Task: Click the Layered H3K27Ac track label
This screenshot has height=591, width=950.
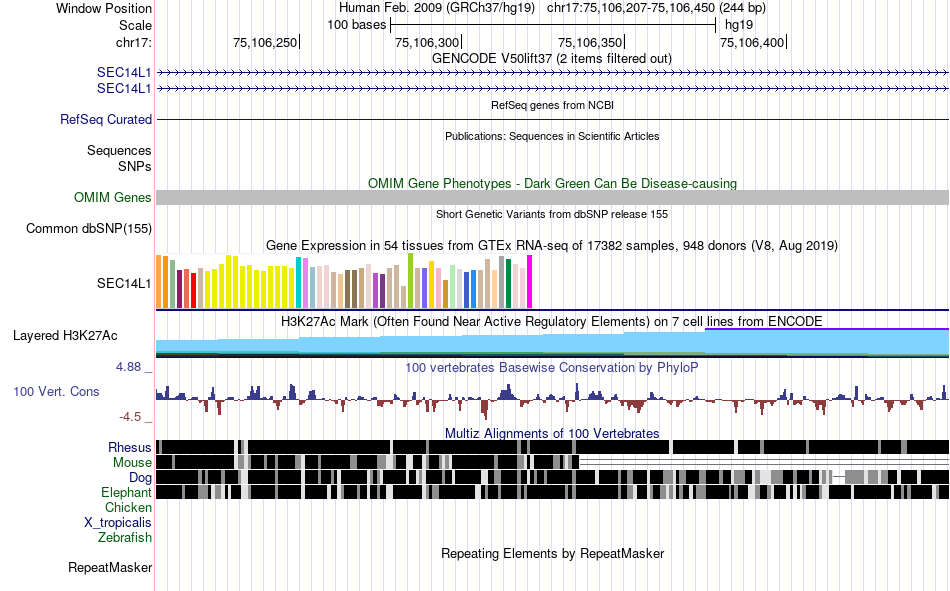Action: (x=65, y=335)
